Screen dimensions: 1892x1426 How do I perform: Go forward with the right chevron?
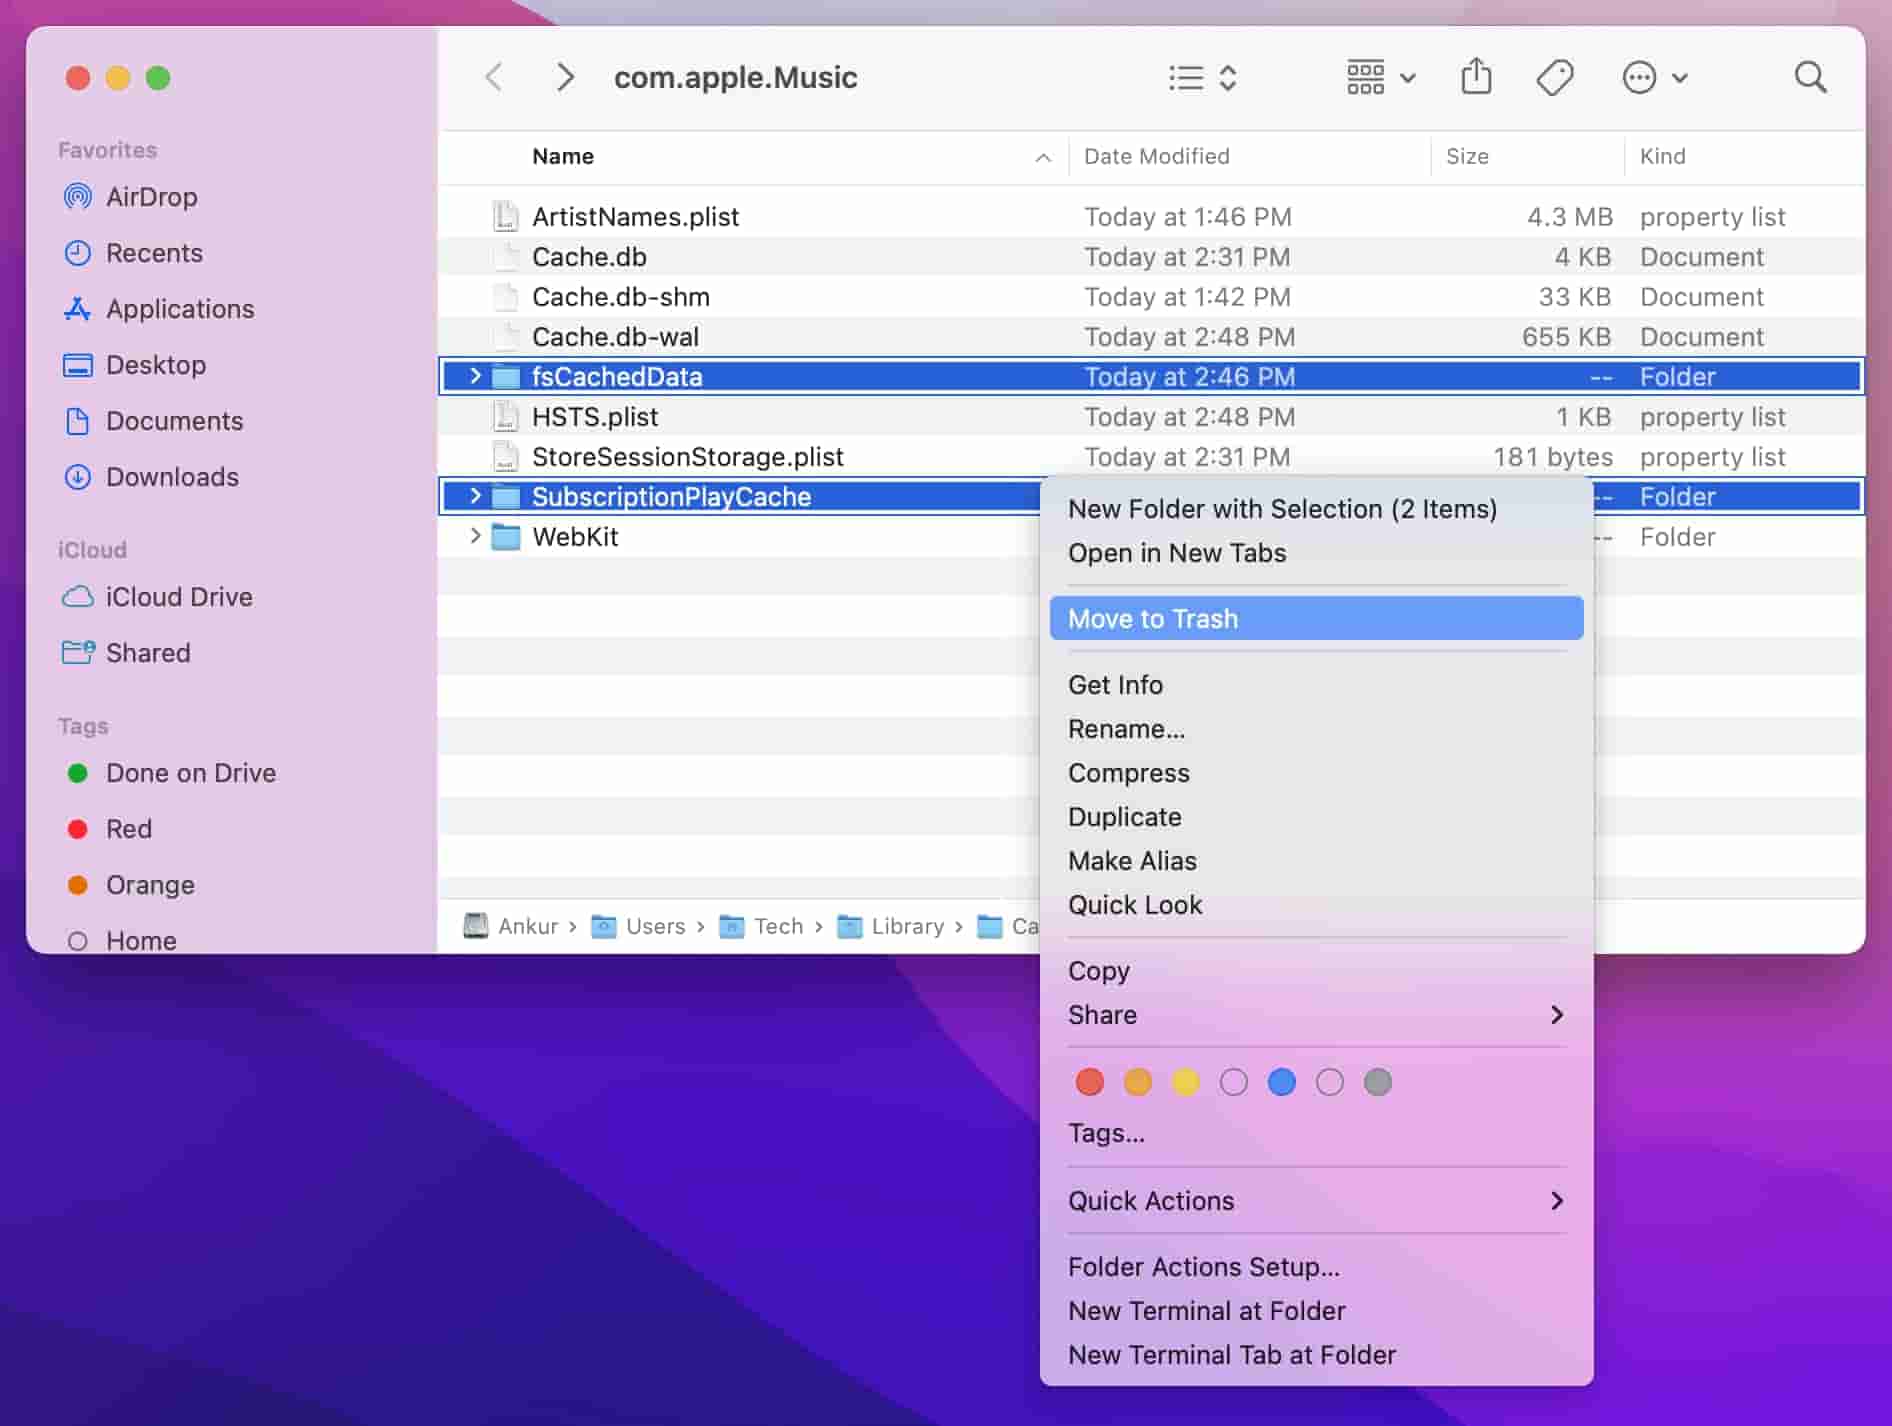point(565,77)
